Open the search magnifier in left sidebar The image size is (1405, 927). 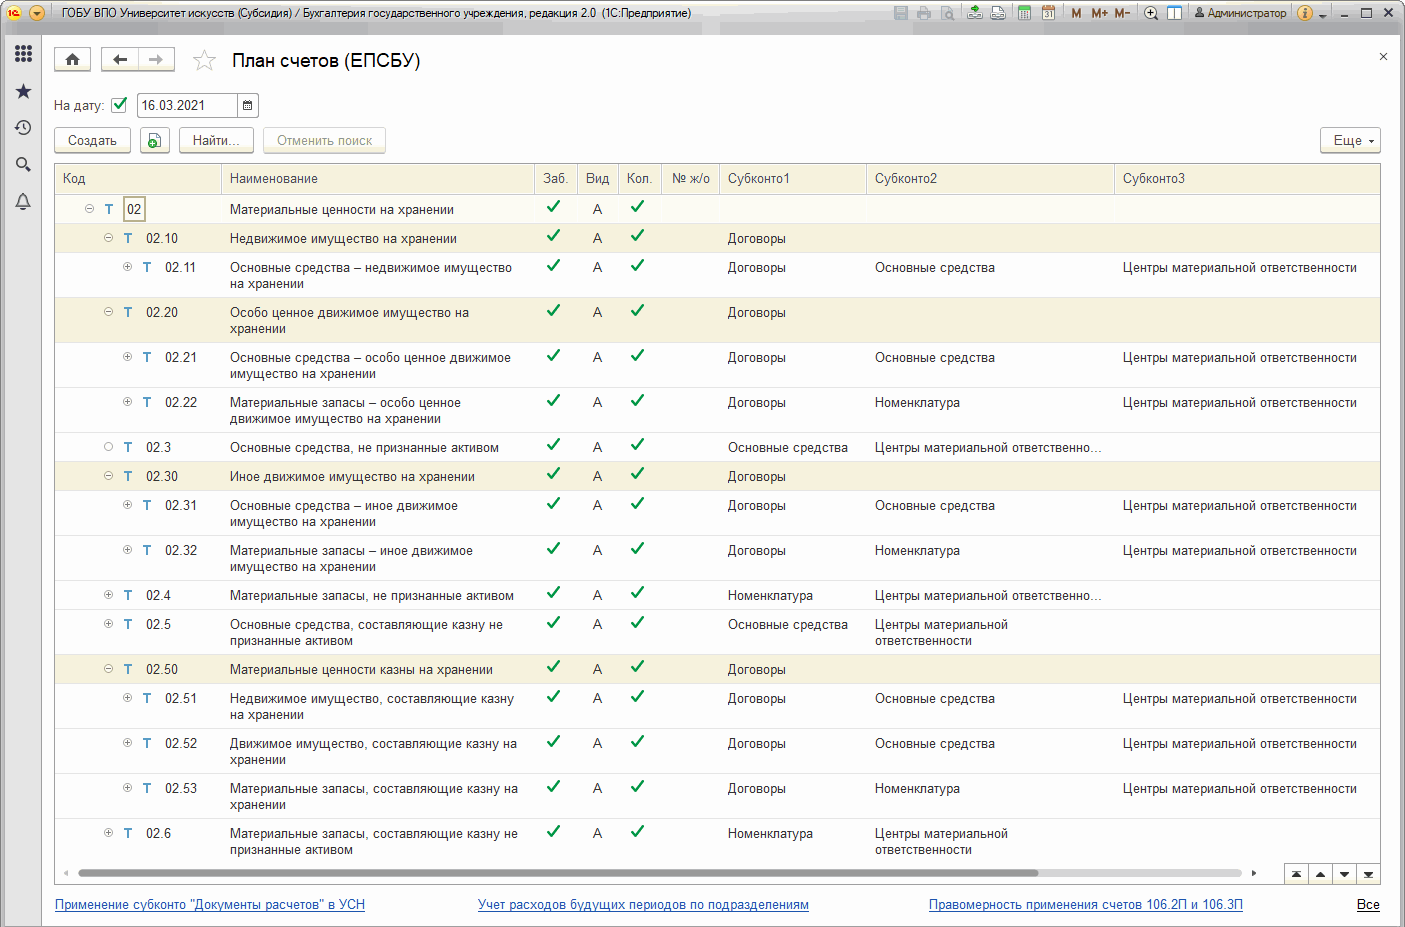click(x=23, y=165)
